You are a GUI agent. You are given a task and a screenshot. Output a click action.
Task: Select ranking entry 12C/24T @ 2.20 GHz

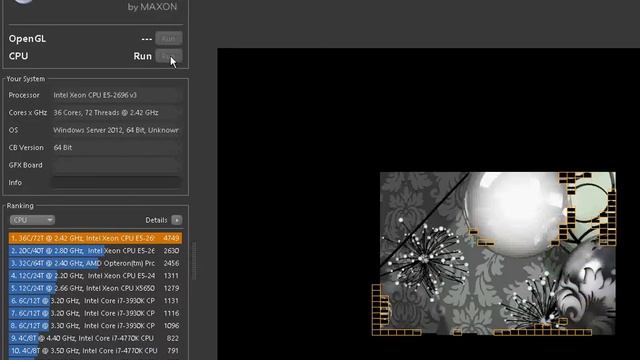pos(95,276)
